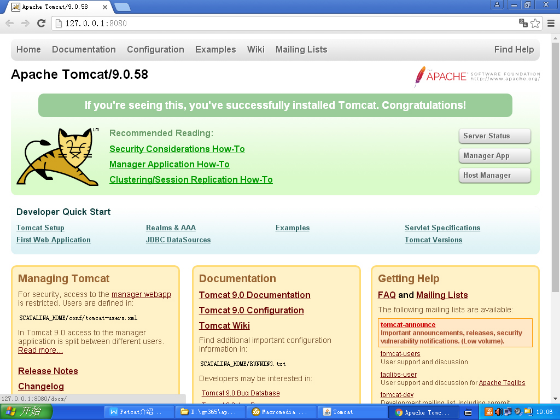Click the scrollbar down arrow
Viewport: 560px width, 420px height.
[555, 399]
